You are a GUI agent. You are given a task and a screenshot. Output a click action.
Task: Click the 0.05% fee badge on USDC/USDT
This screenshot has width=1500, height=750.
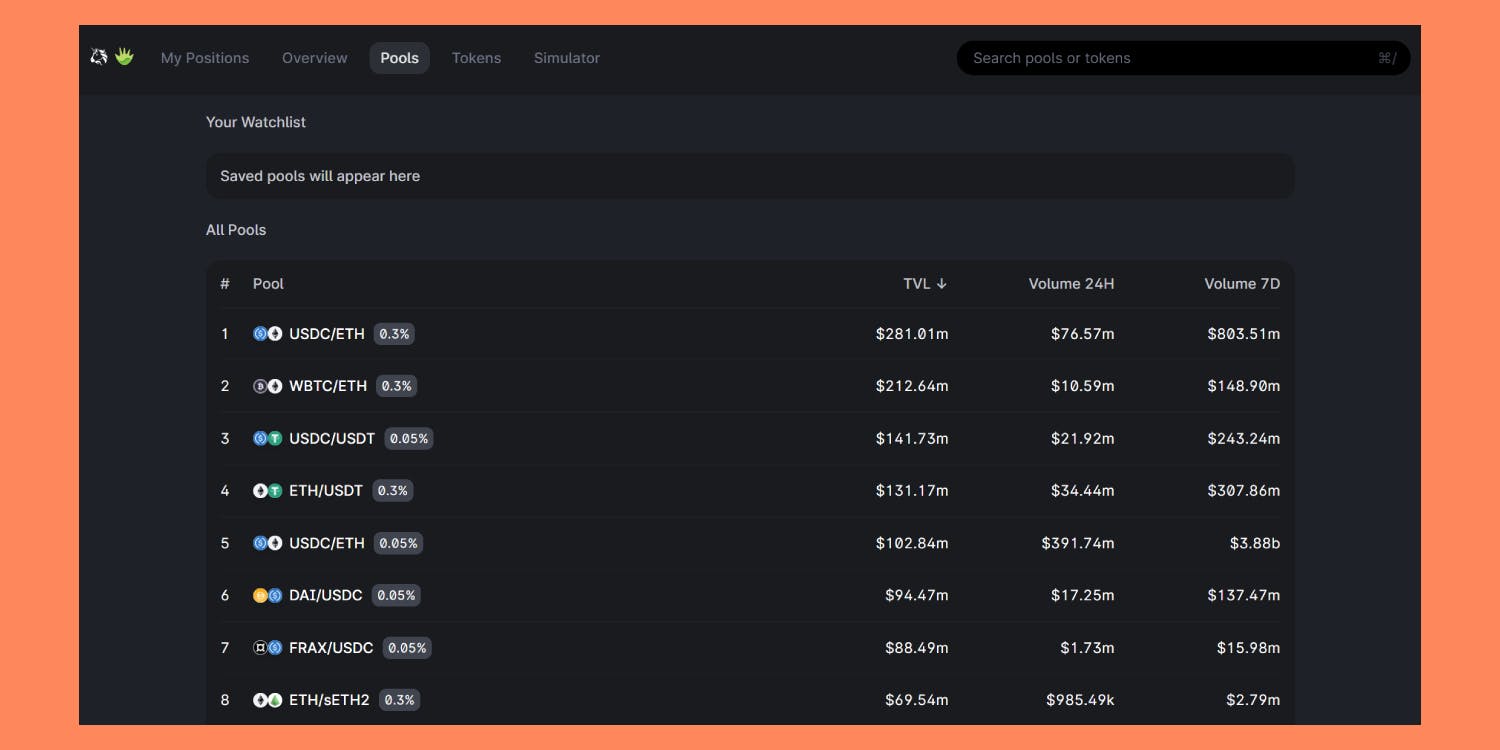409,438
